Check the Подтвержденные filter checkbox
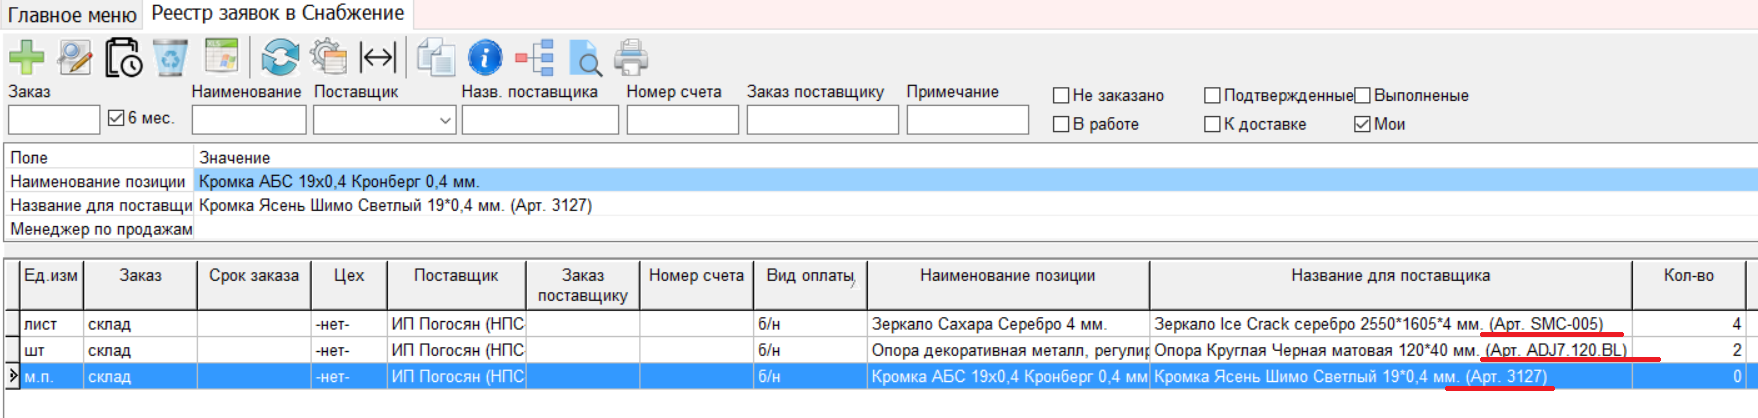 (1212, 96)
